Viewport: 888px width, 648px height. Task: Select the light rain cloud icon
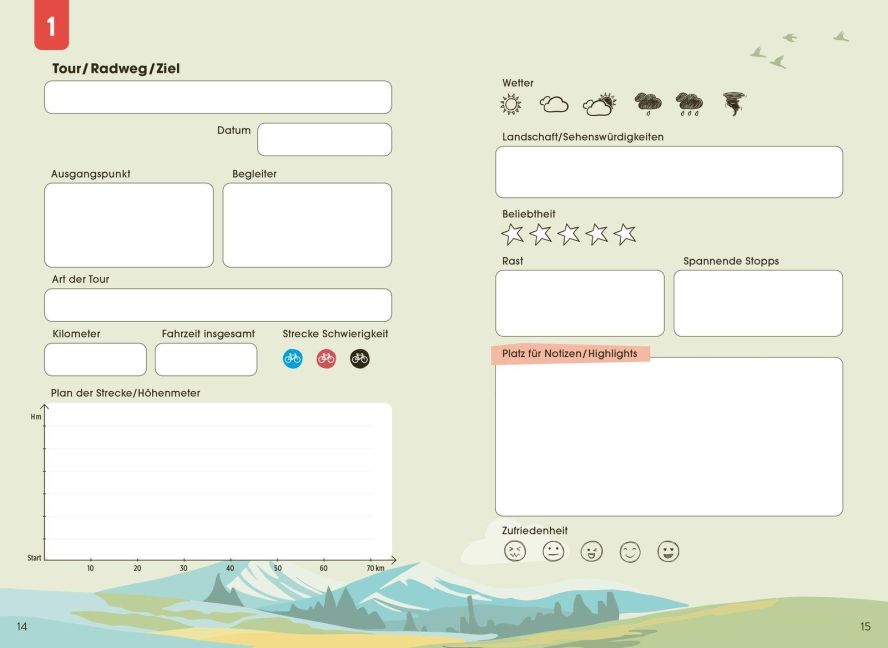coord(648,104)
